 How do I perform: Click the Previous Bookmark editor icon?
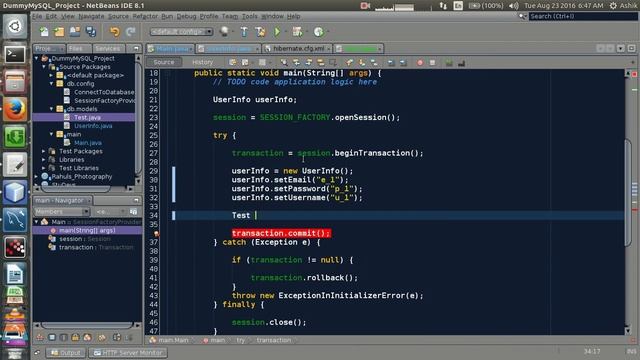point(349,62)
